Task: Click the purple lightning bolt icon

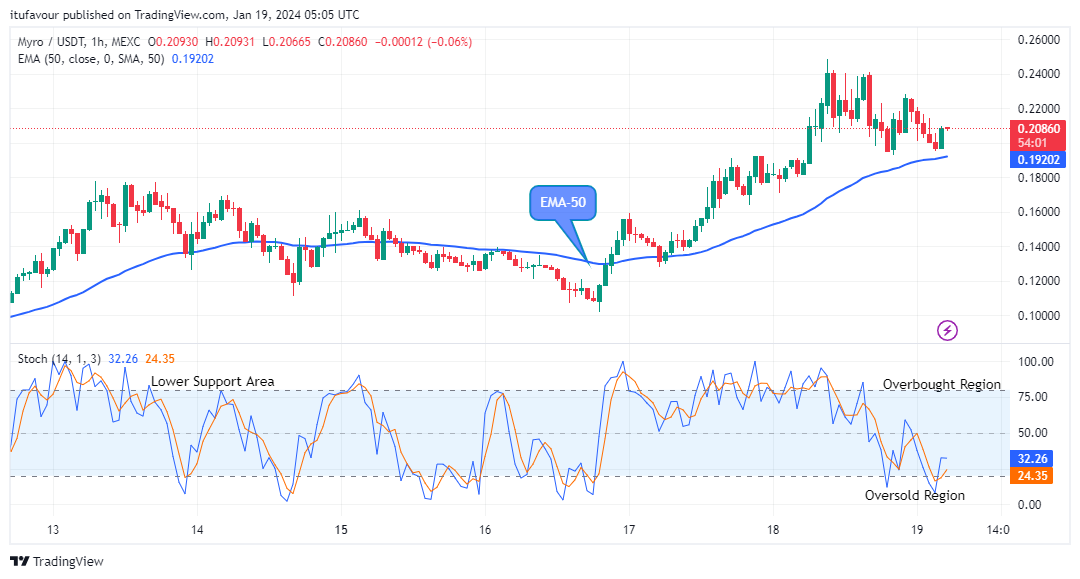Action: click(947, 330)
